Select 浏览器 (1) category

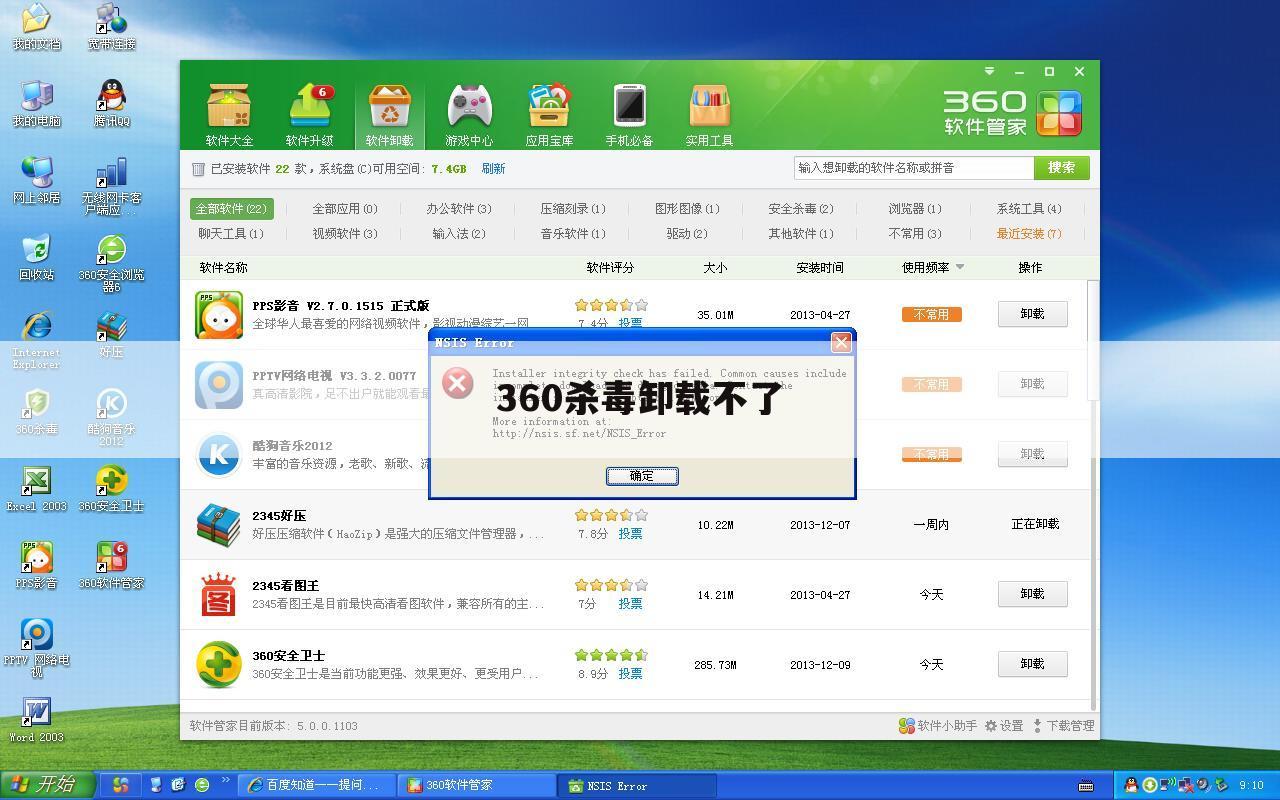tap(914, 209)
